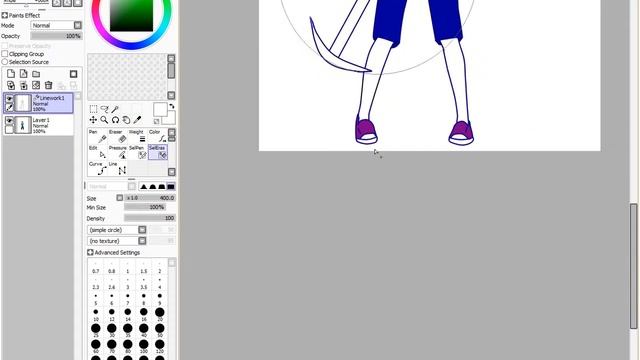Swap foreground and background colors
The height and width of the screenshot is (360, 640).
172,106
